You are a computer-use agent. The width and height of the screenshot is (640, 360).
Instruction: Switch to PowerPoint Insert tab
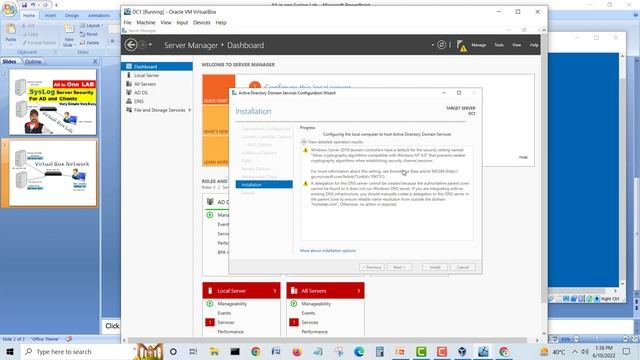(50, 16)
